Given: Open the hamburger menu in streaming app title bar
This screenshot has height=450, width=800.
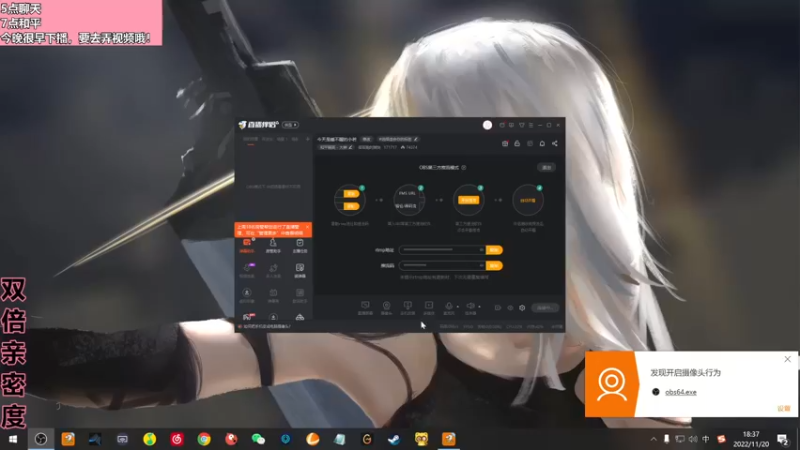Looking at the screenshot, I should point(531,125).
